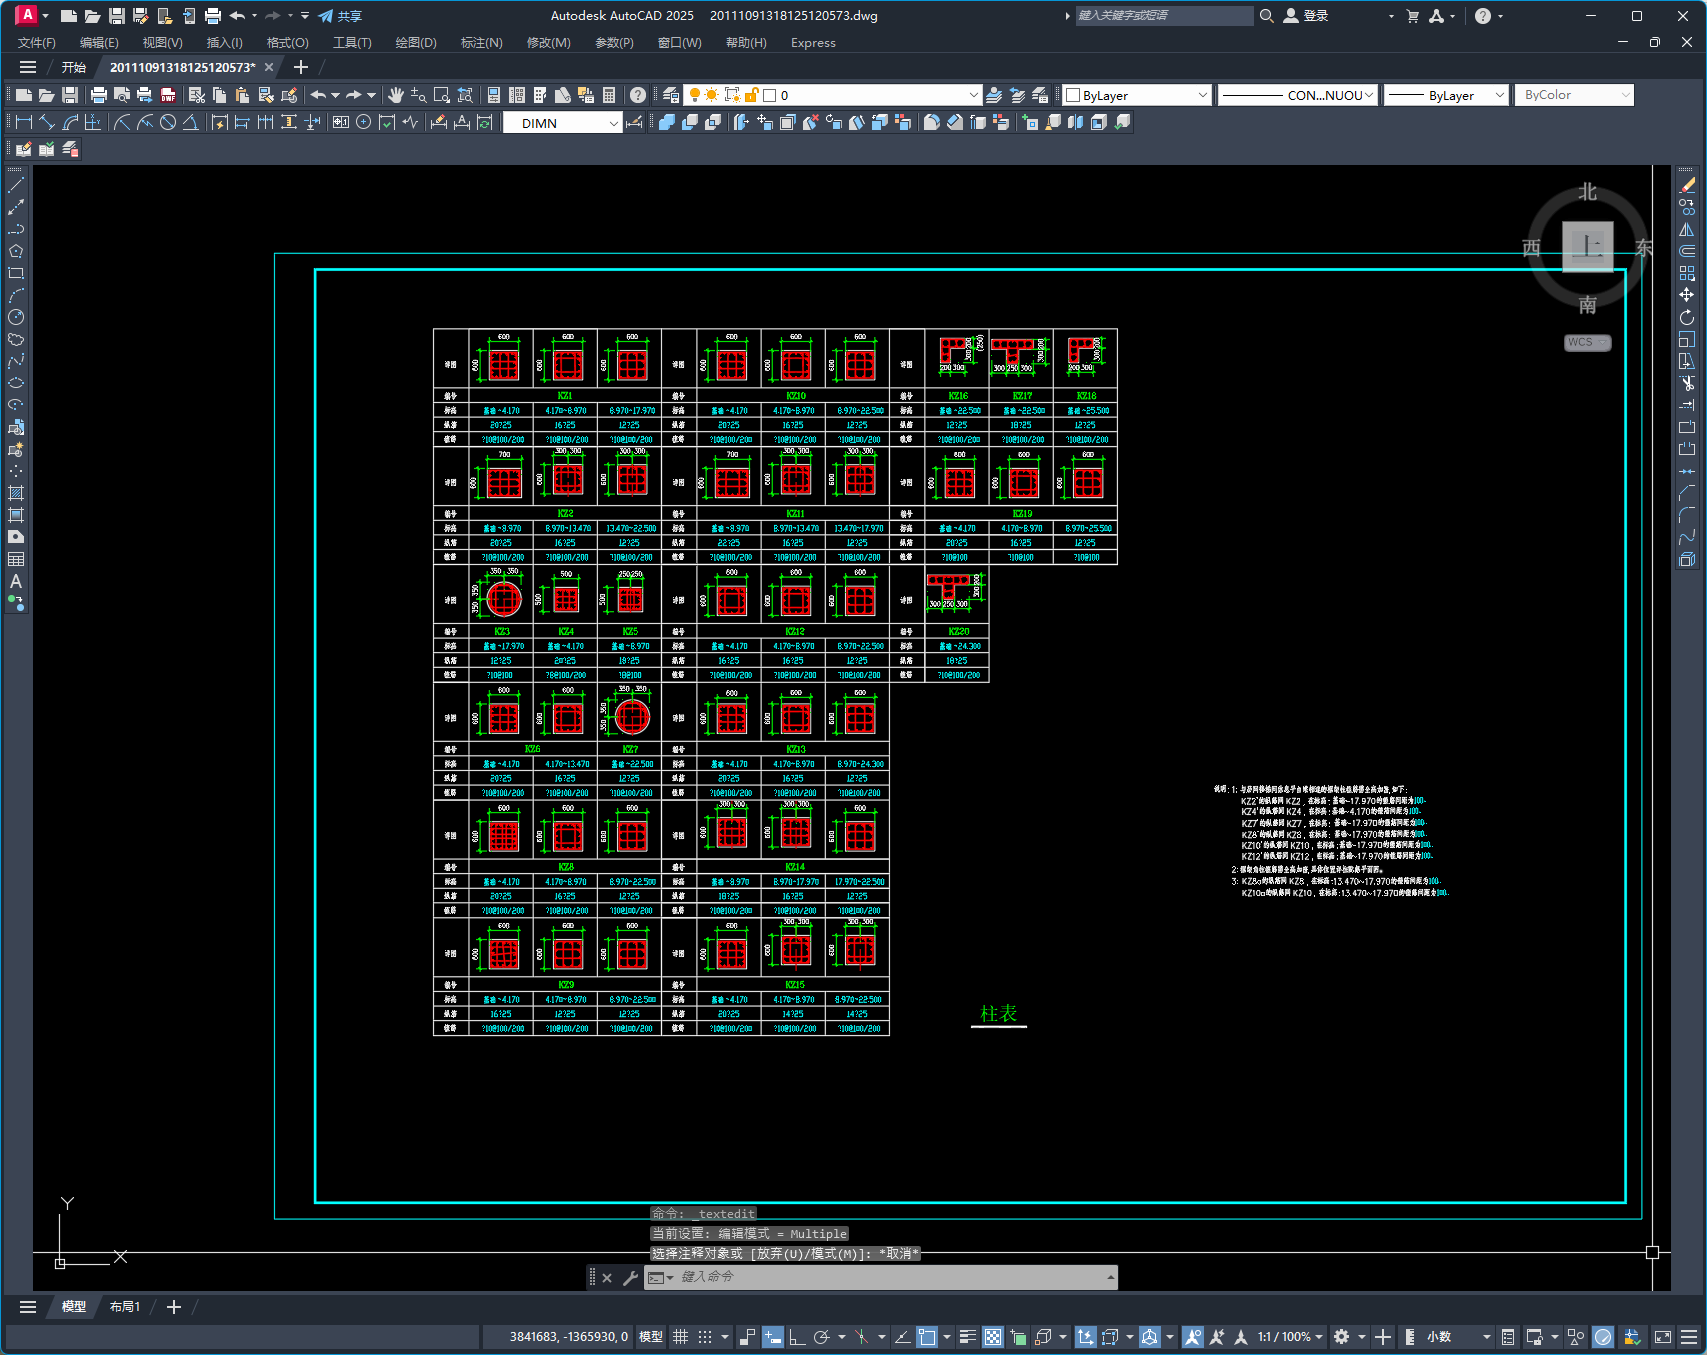Click the Diameter Dimension tool
The height and width of the screenshot is (1355, 1707).
coord(168,122)
